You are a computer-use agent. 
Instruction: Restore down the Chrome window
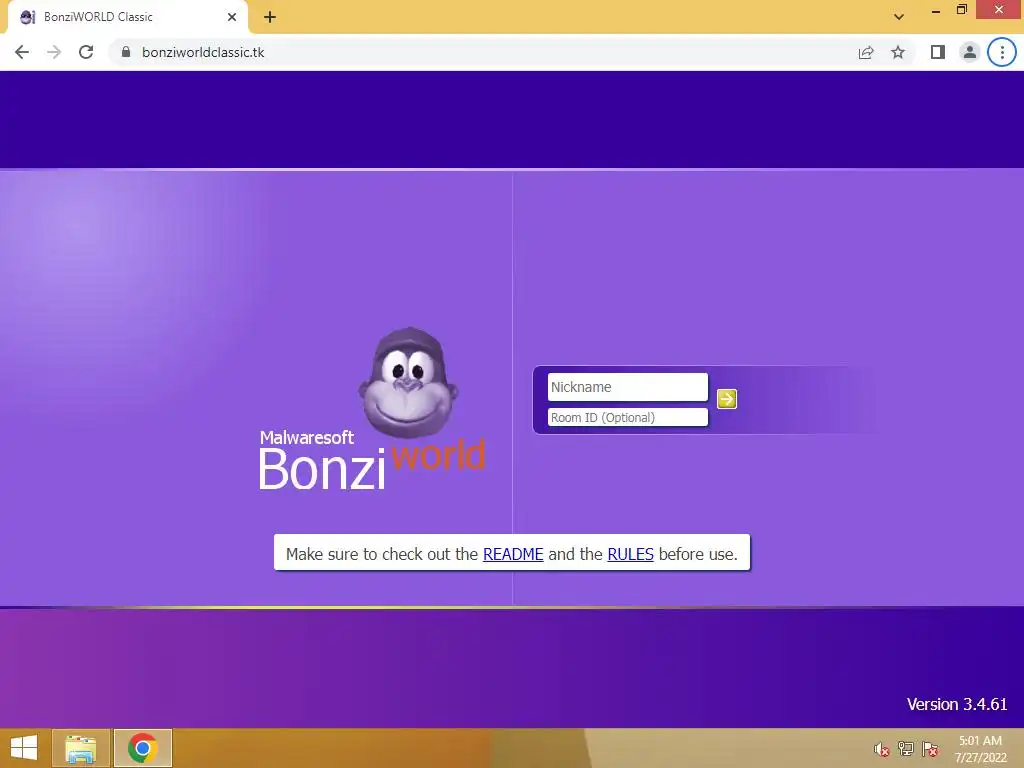point(961,10)
